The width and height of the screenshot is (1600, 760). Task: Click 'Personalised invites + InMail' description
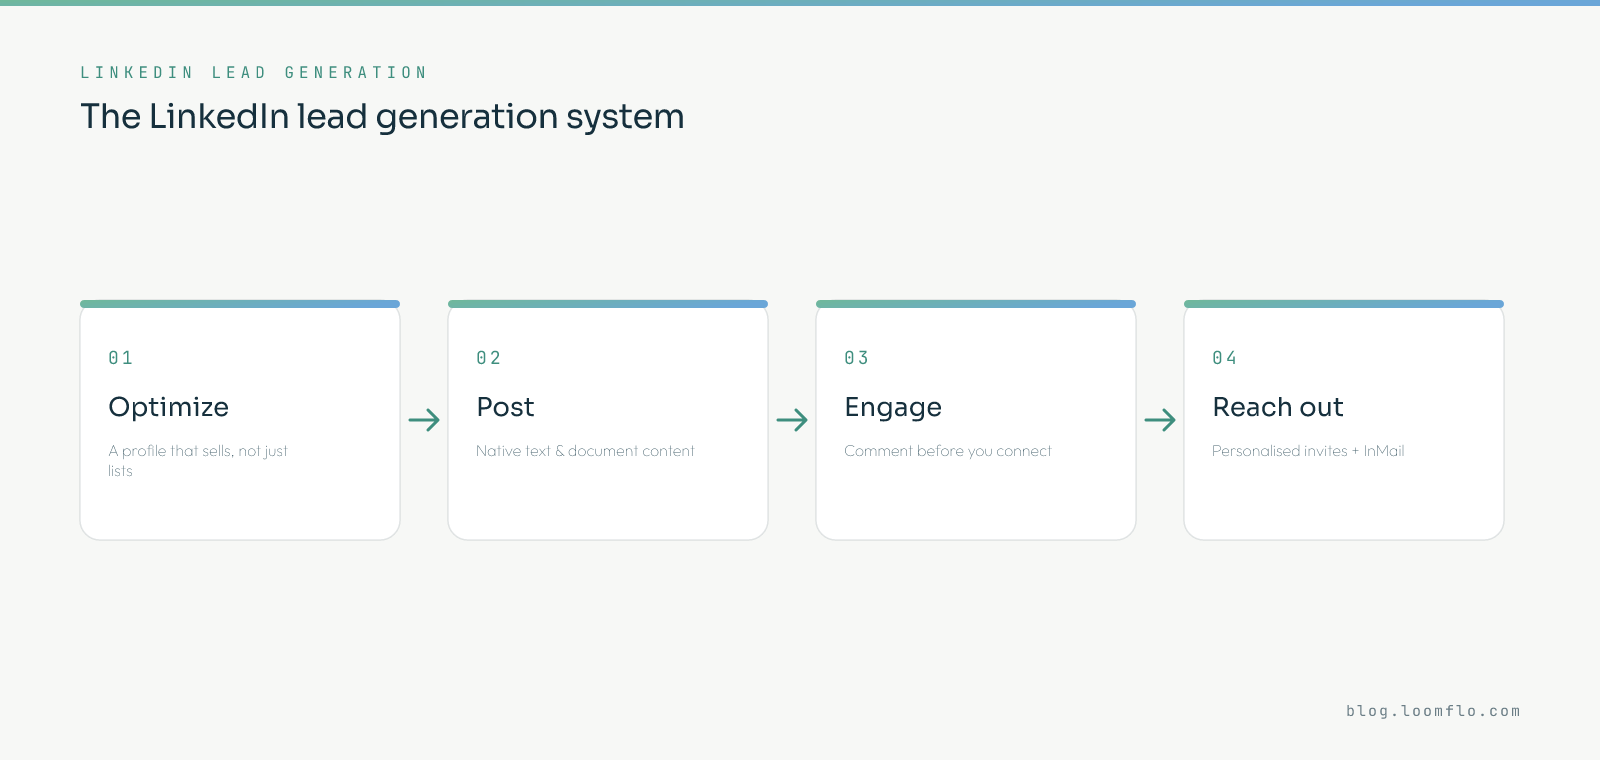pyautogui.click(x=1308, y=451)
